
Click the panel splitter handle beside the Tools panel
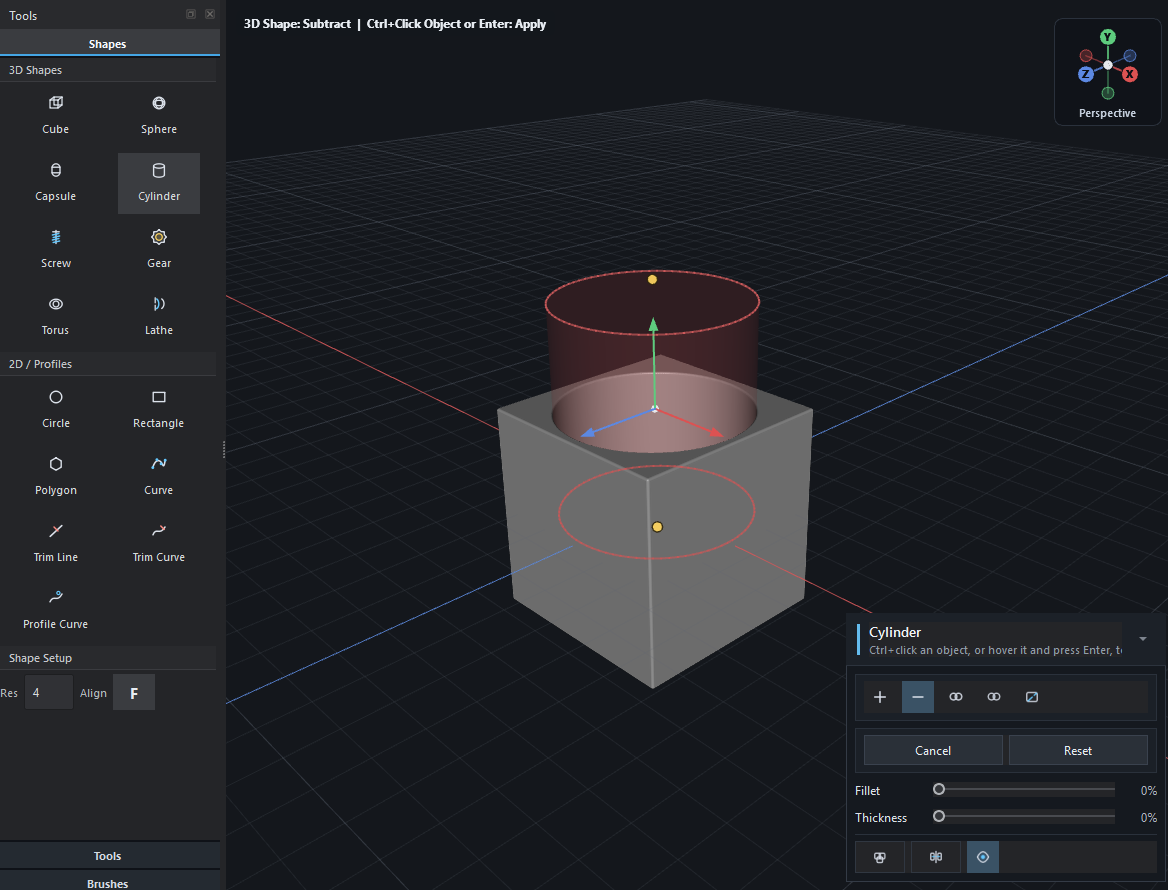(x=223, y=449)
